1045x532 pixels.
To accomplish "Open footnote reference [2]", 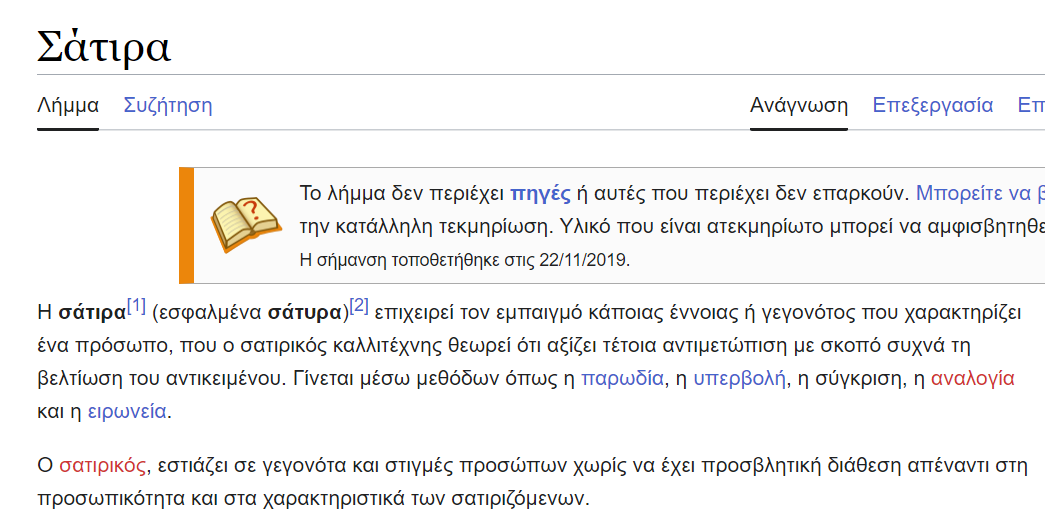I will (x=359, y=307).
